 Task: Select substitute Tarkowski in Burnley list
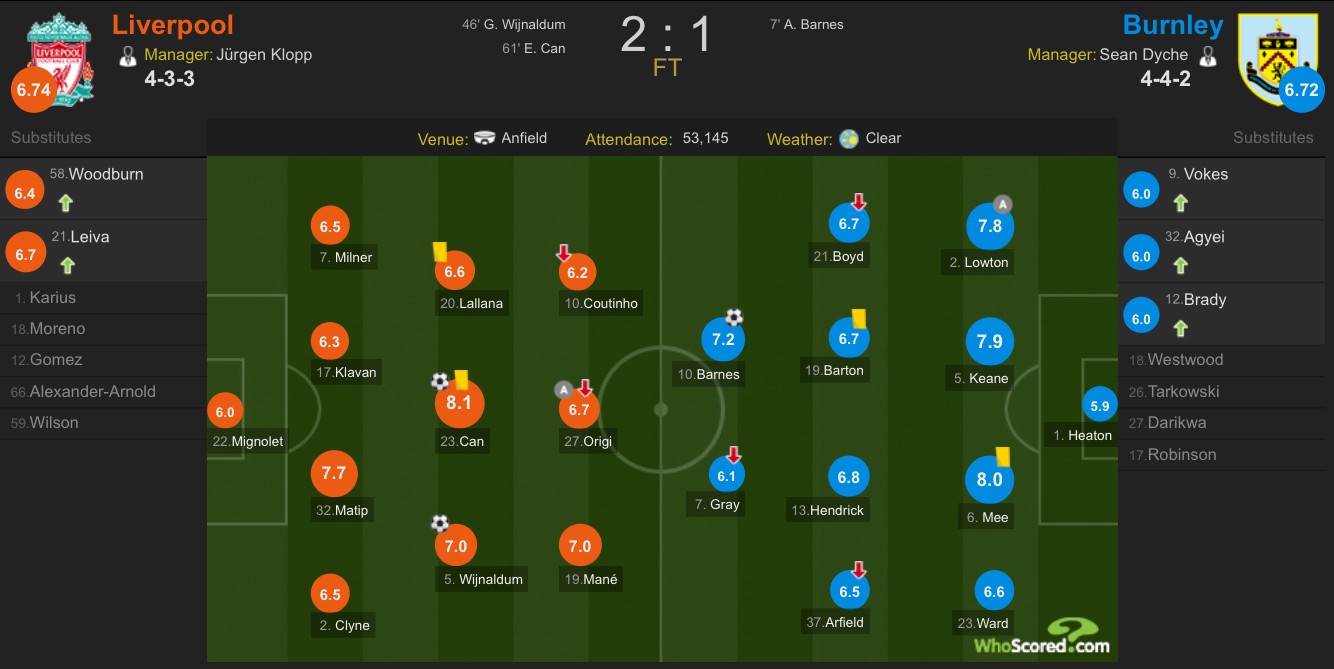click(x=1225, y=391)
